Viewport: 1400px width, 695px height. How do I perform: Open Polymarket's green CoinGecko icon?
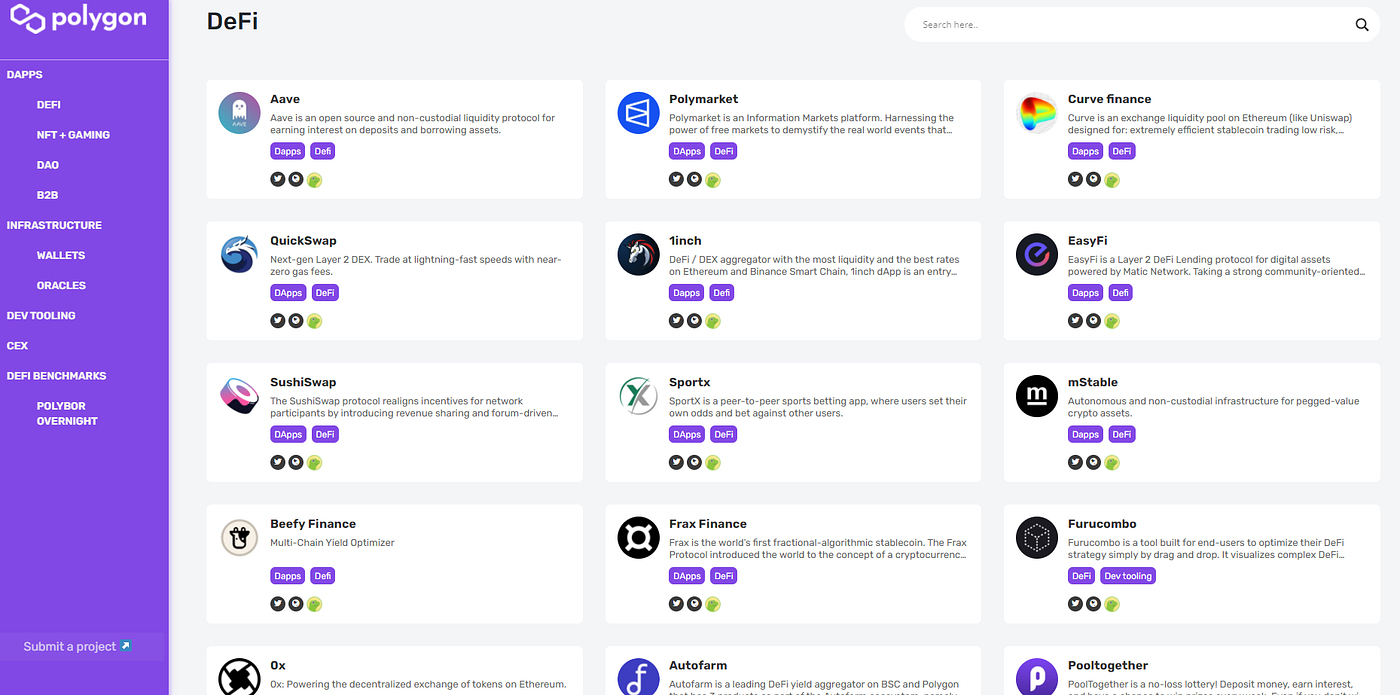click(713, 180)
